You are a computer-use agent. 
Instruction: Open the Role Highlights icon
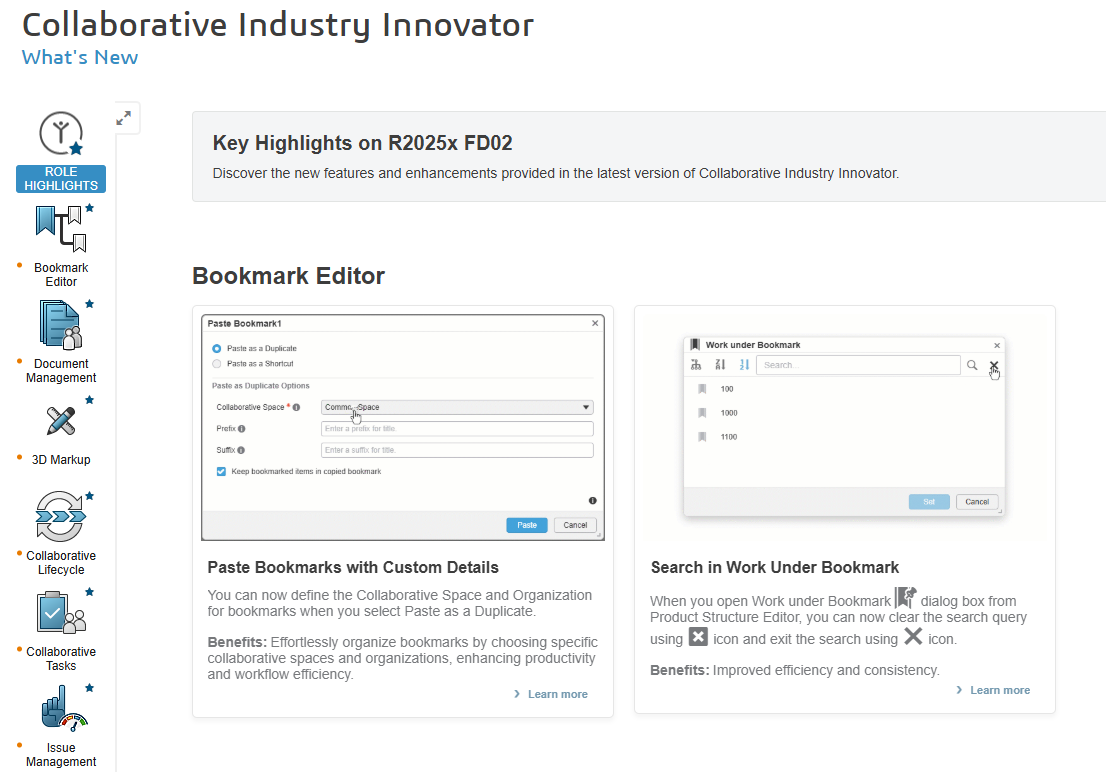60,134
